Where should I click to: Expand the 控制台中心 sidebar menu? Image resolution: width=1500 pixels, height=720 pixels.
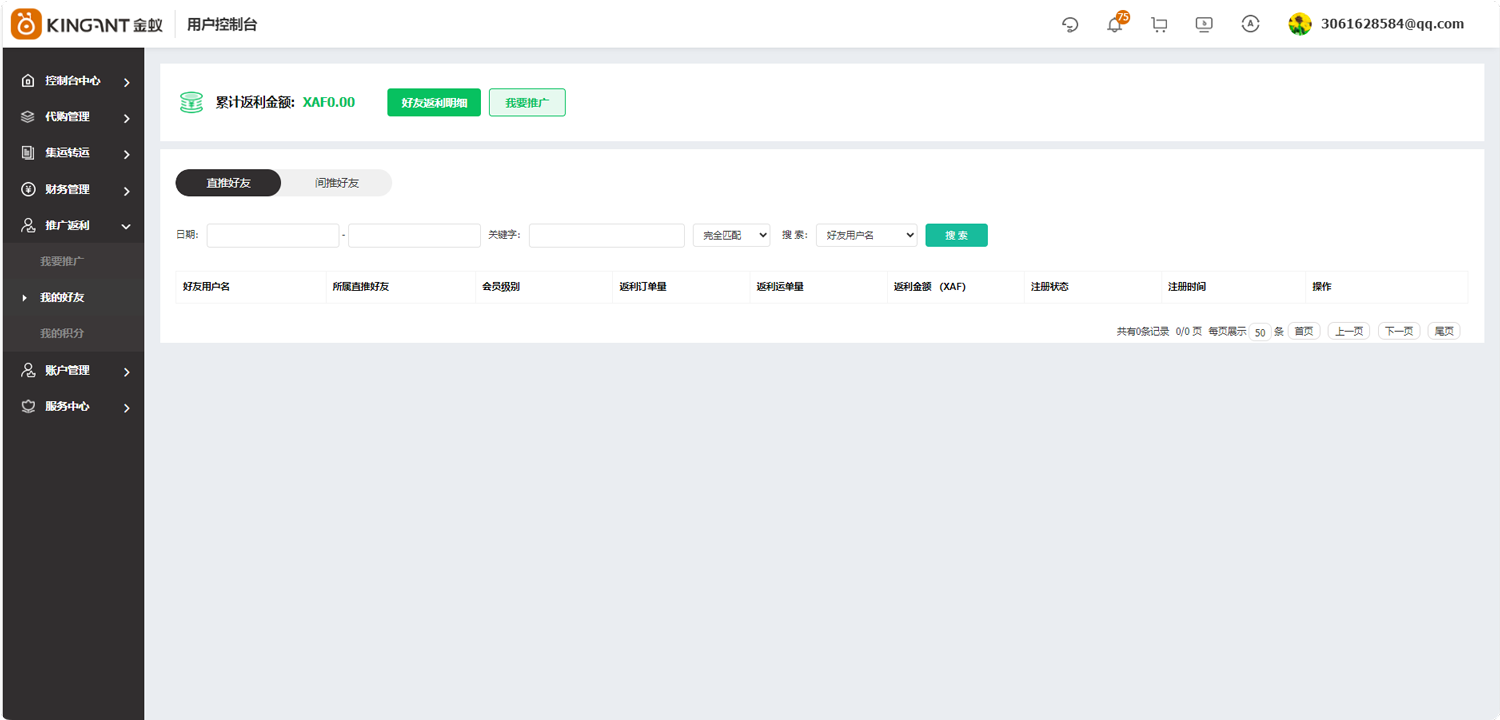coord(74,81)
